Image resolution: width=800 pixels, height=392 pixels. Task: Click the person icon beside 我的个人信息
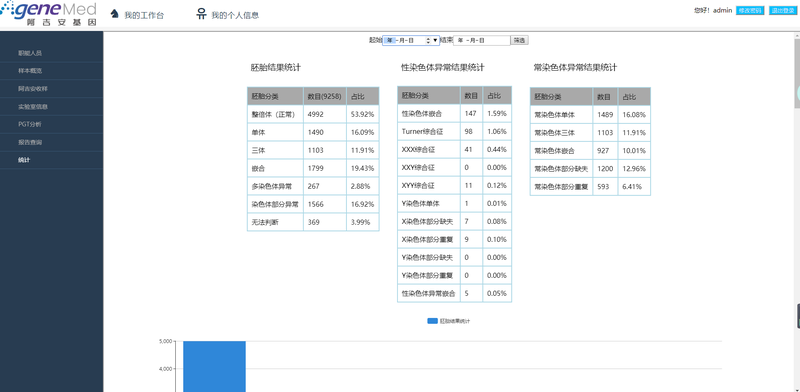click(201, 14)
